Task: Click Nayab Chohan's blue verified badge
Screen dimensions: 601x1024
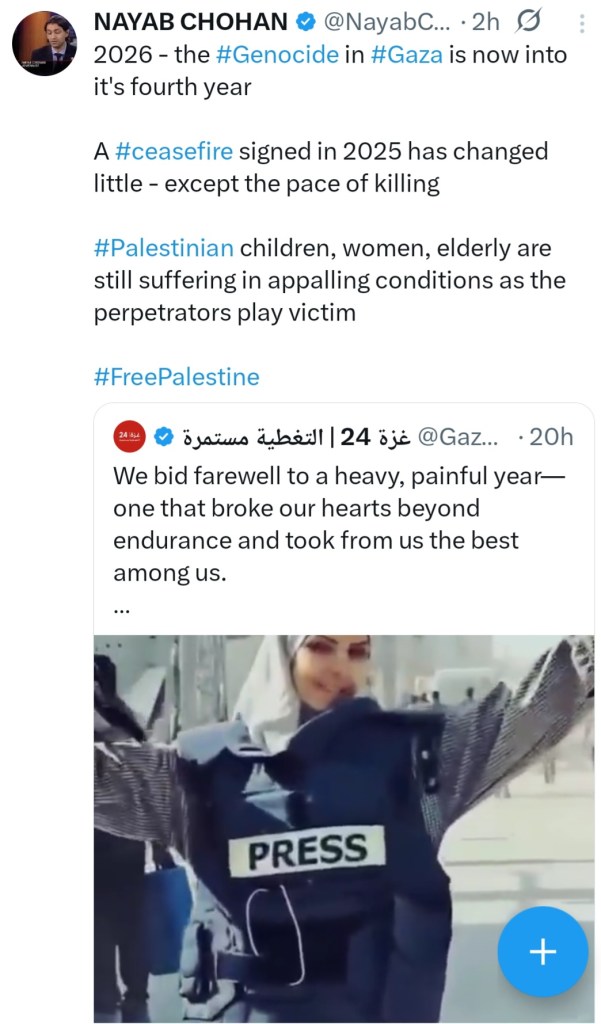Action: click(x=305, y=20)
